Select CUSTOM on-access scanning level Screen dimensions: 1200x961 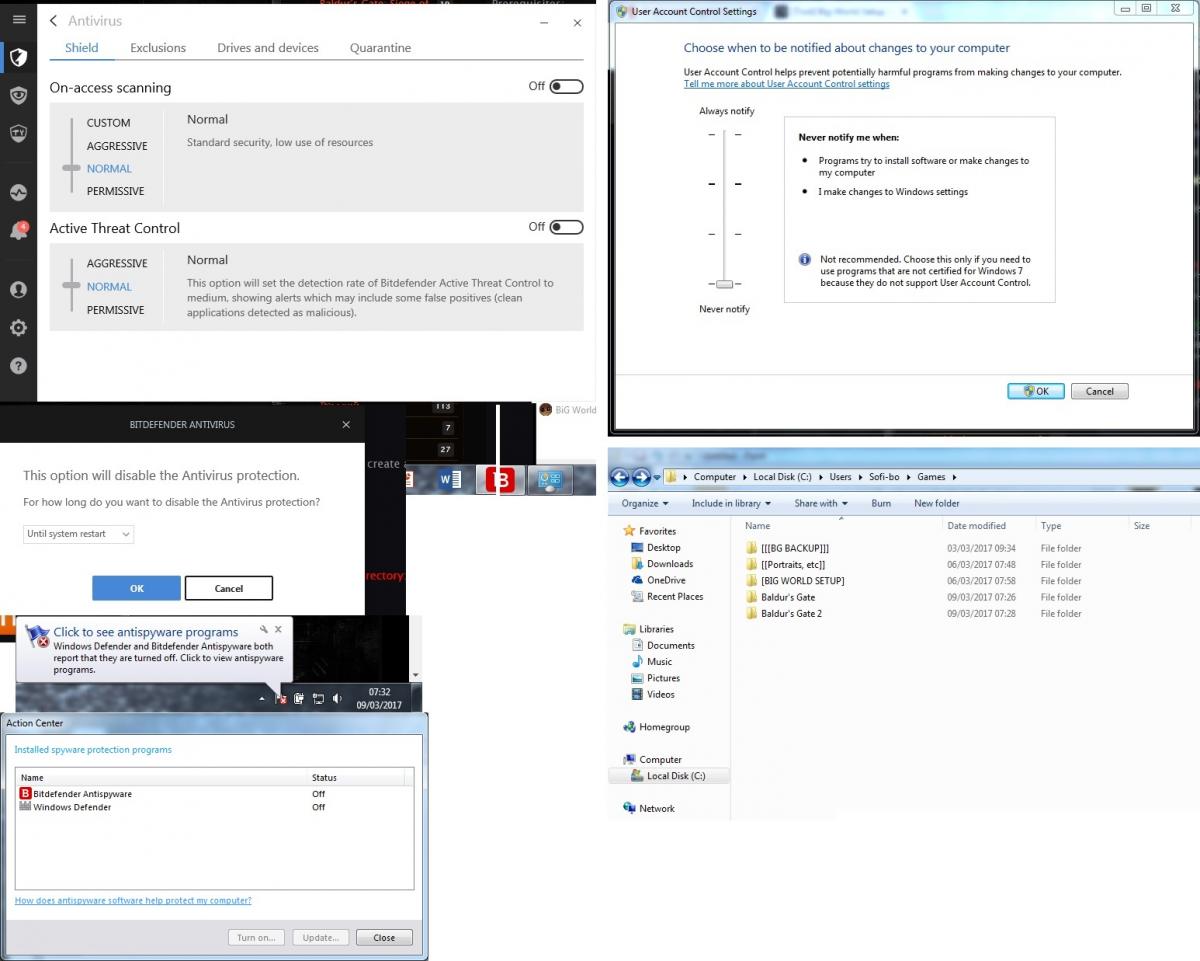coord(108,123)
